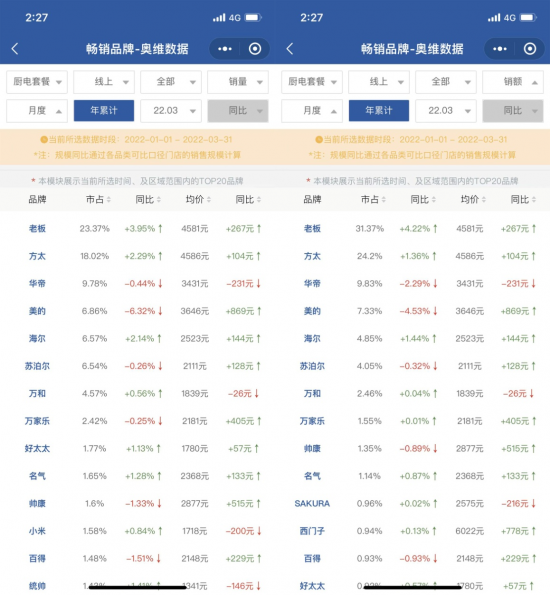The image size is (550, 595).
Task: Select the 销量 metric dropdown on left
Action: point(238,82)
